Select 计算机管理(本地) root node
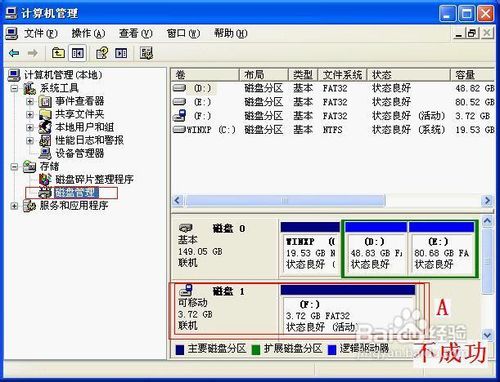Screen dimensions: 500x382 [x=63, y=75]
